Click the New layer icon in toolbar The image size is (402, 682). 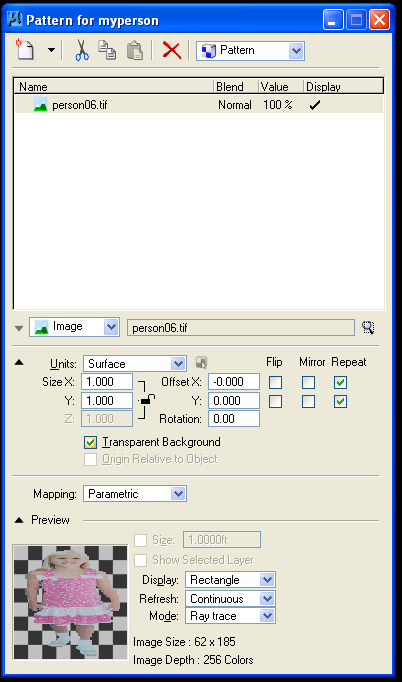tap(24, 50)
